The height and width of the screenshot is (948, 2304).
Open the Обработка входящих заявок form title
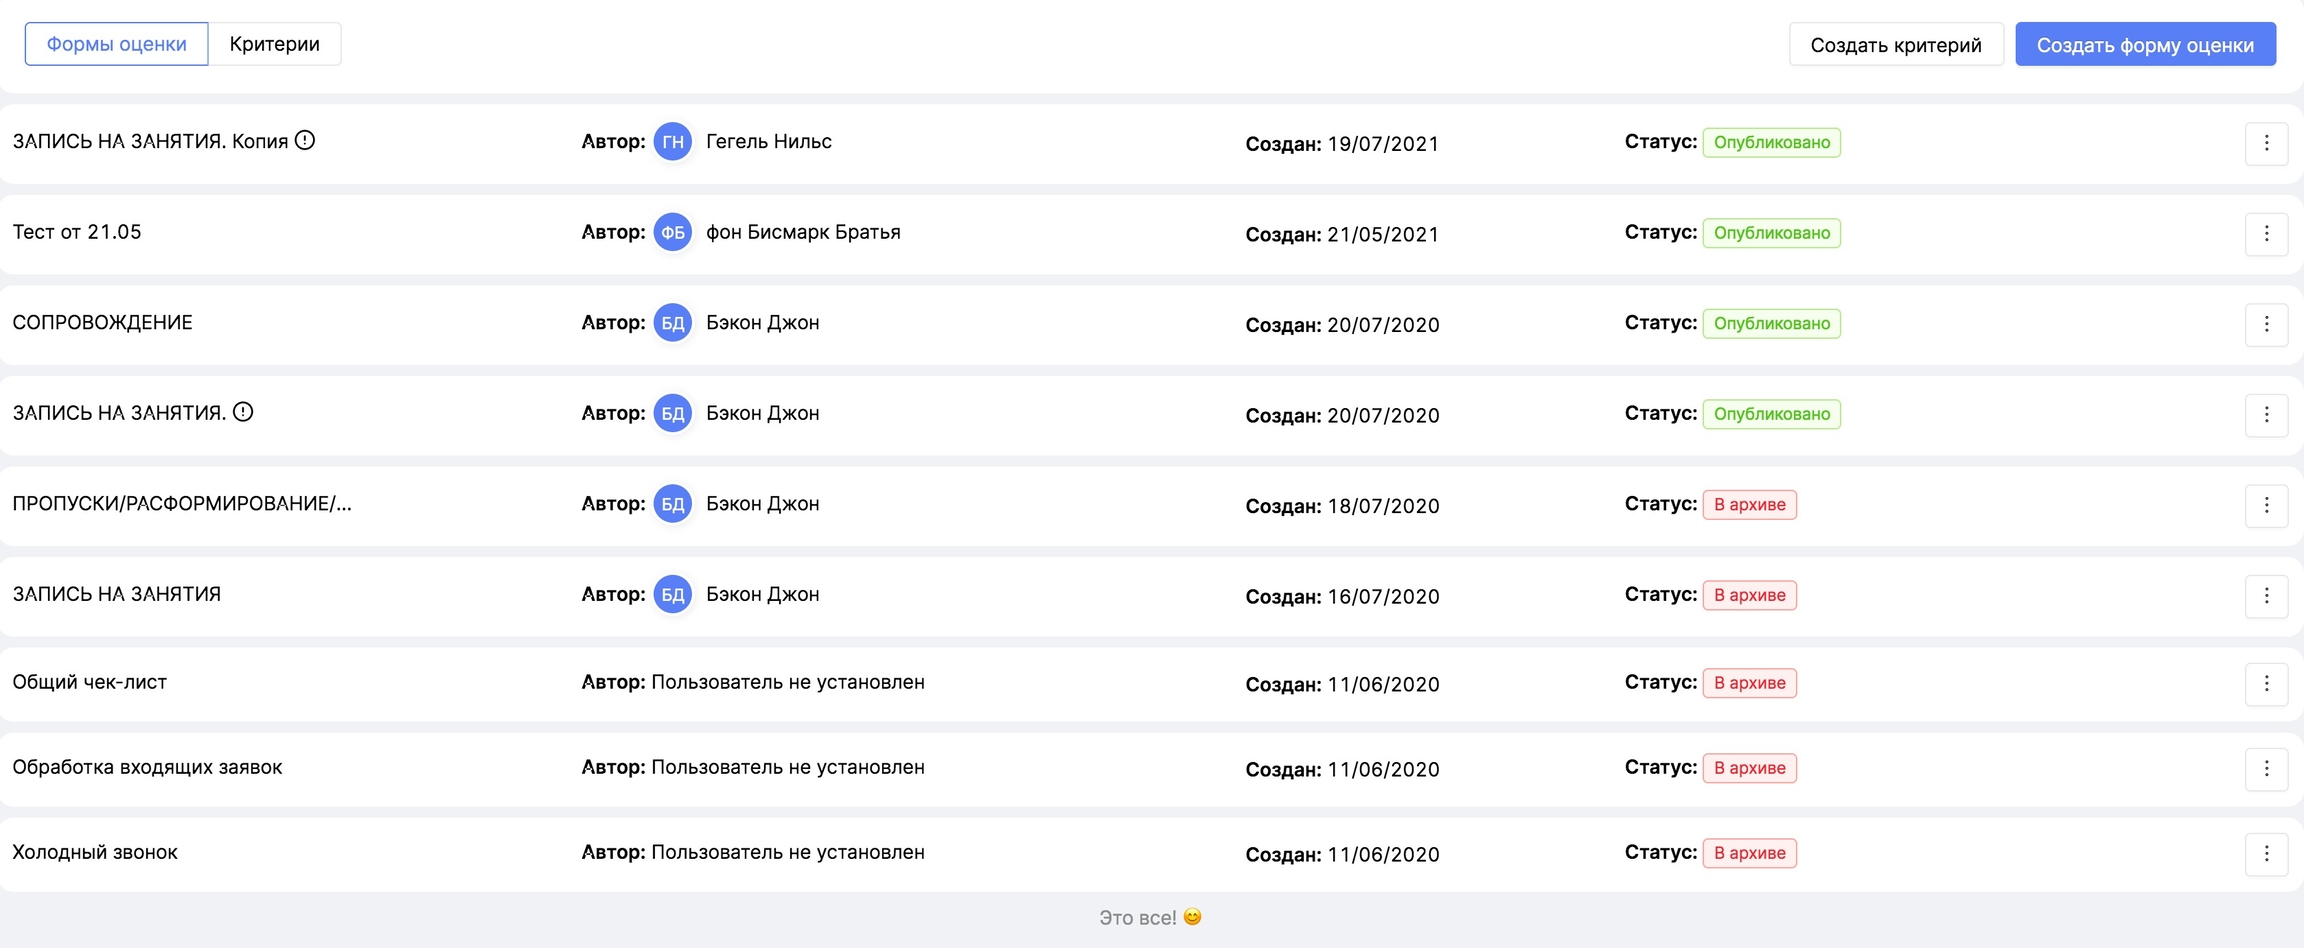147,767
